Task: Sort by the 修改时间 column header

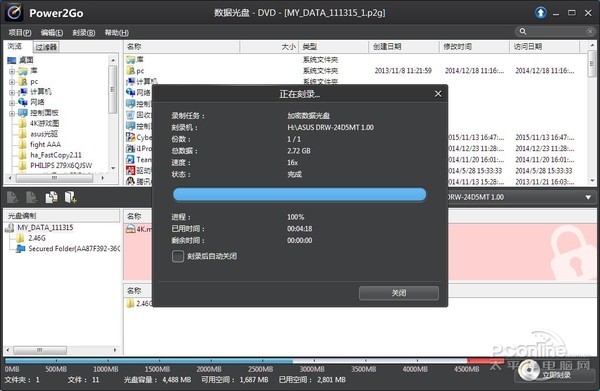Action: [x=474, y=47]
